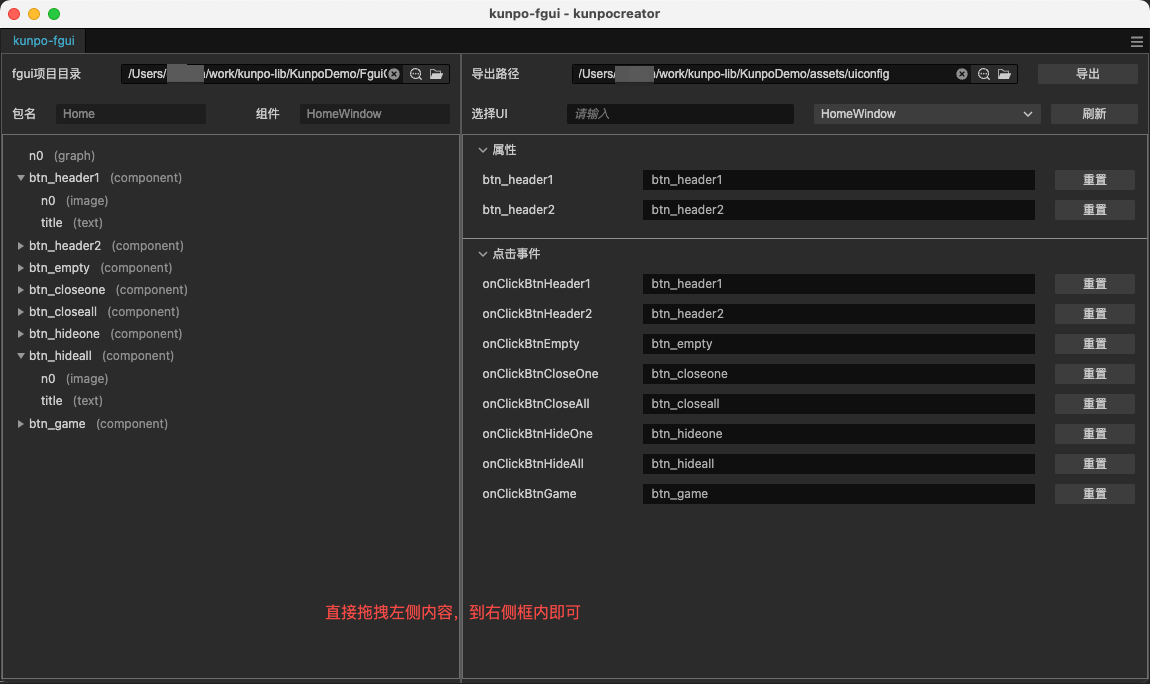The image size is (1150, 684).
Task: Open folder browser for fgui project directory
Action: pyautogui.click(x=436, y=73)
